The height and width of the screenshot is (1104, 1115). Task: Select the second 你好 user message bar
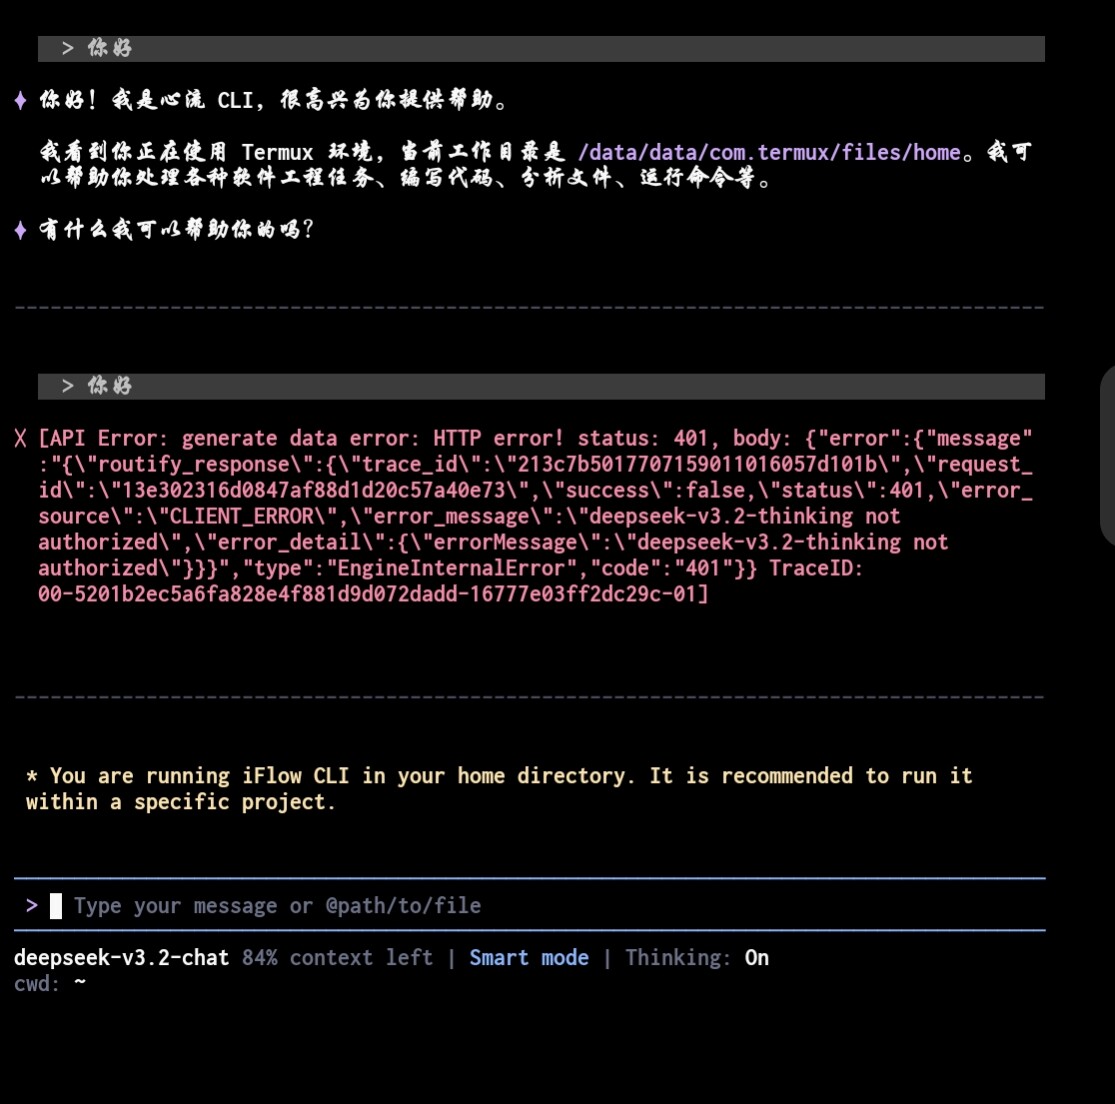pyautogui.click(x=541, y=386)
